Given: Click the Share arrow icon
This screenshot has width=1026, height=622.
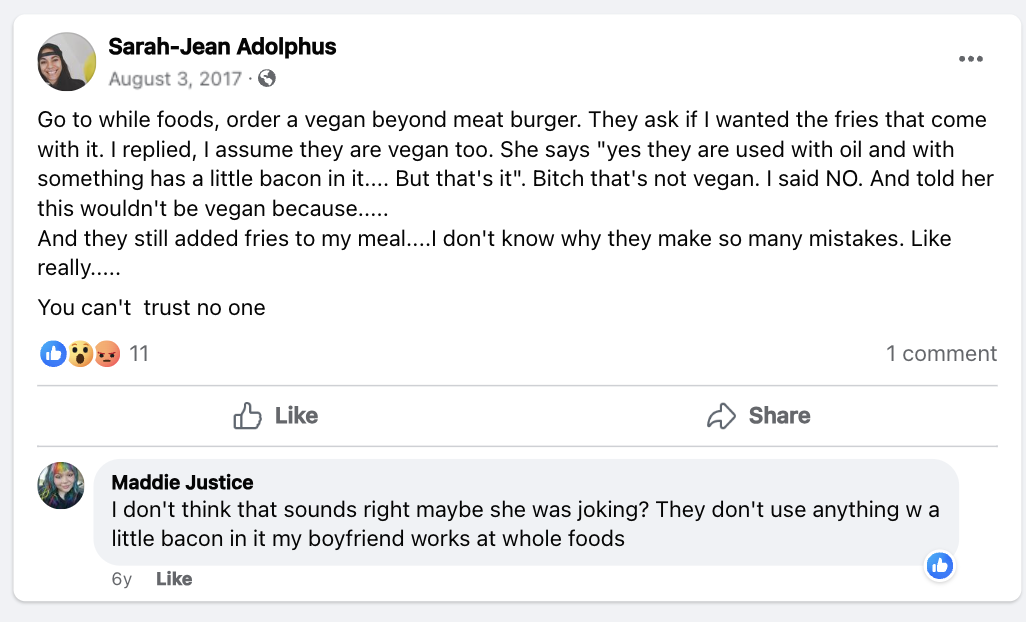Looking at the screenshot, I should pos(721,415).
